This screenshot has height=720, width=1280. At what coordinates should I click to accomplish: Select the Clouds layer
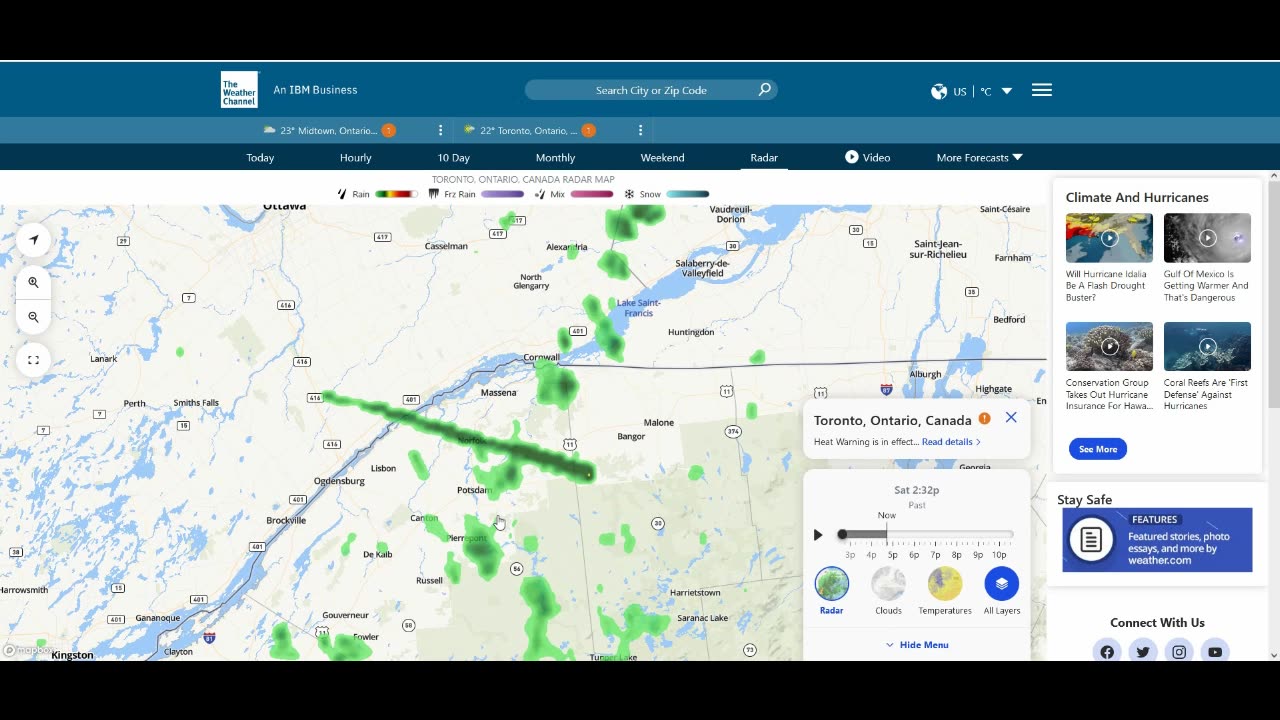888,584
